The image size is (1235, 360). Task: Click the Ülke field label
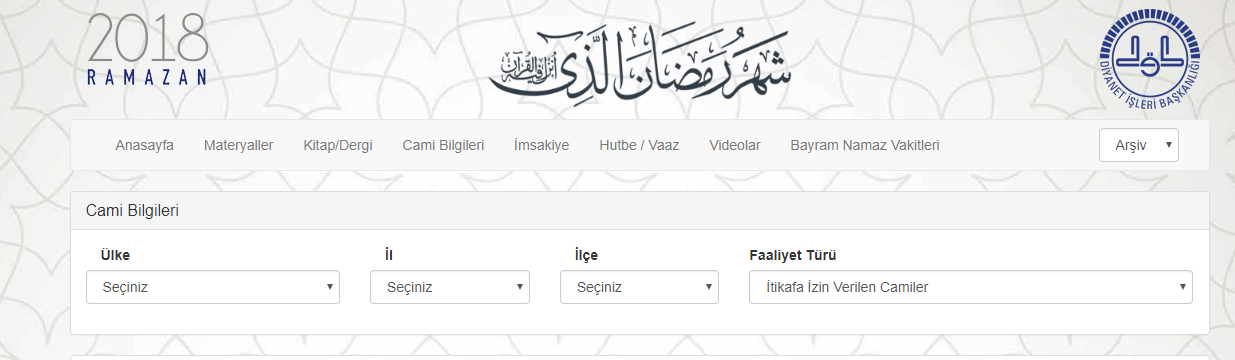coord(116,255)
